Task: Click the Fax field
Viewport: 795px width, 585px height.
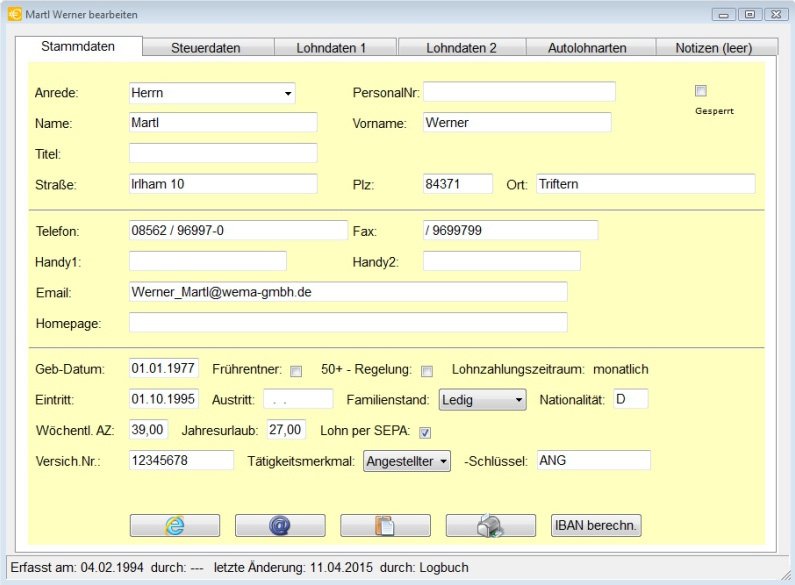Action: (x=511, y=231)
